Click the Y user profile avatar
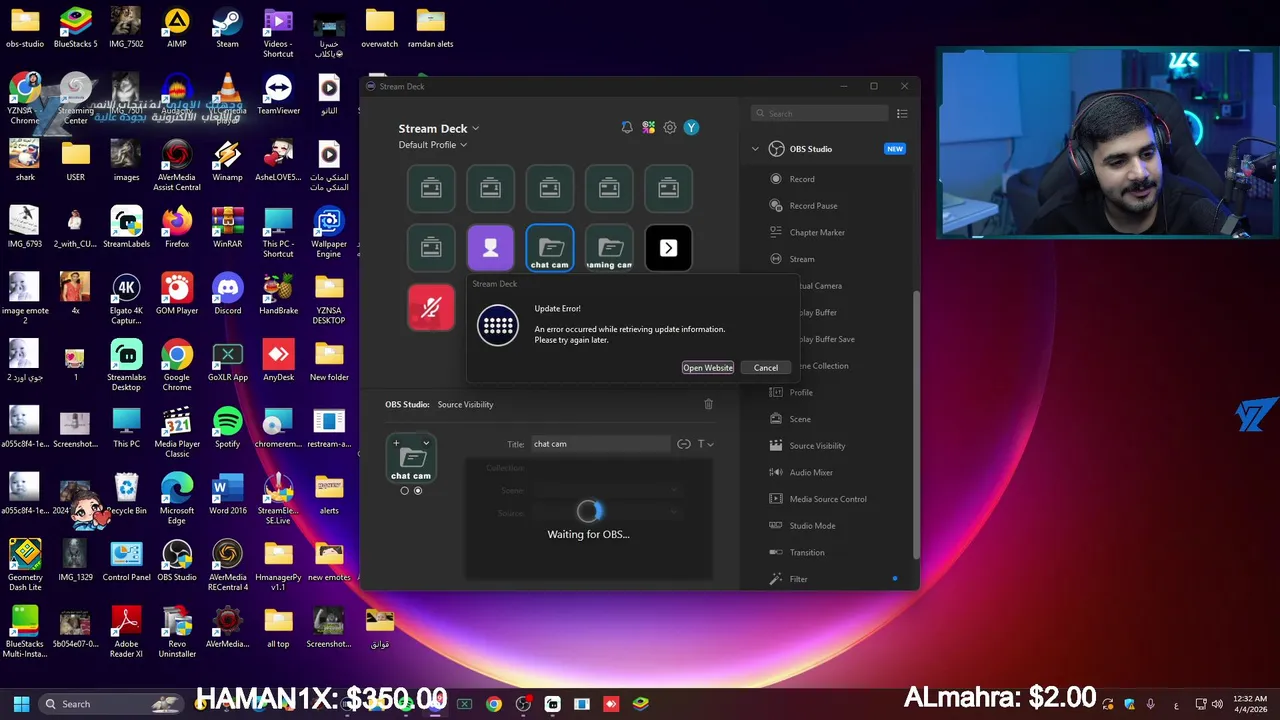The width and height of the screenshot is (1280, 720). [x=691, y=128]
